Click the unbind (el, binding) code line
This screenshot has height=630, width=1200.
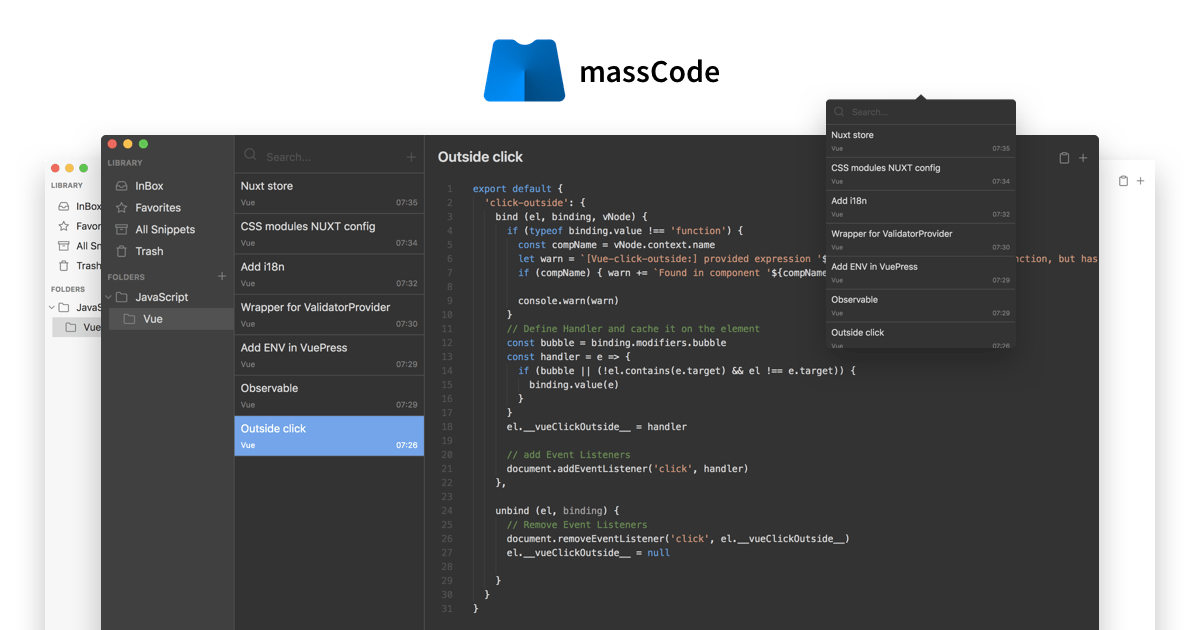point(557,510)
